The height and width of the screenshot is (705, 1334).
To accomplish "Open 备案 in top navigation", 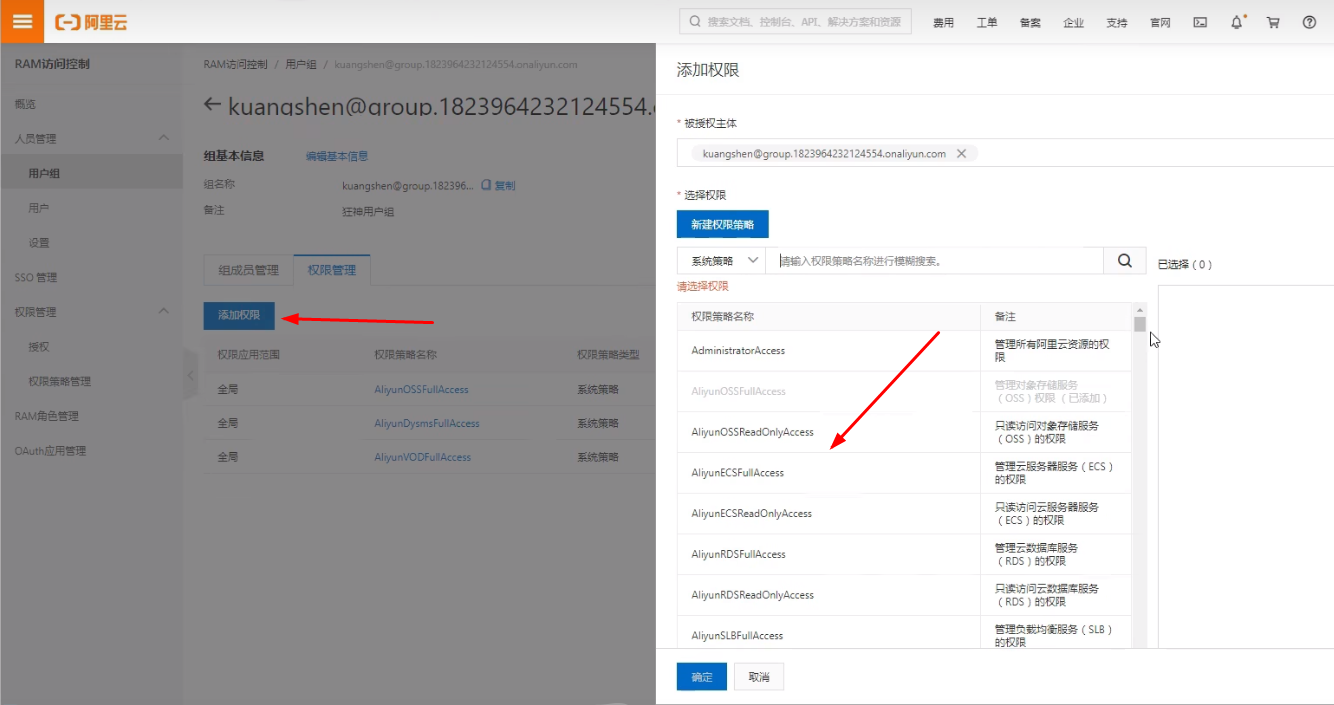I will pos(1030,22).
